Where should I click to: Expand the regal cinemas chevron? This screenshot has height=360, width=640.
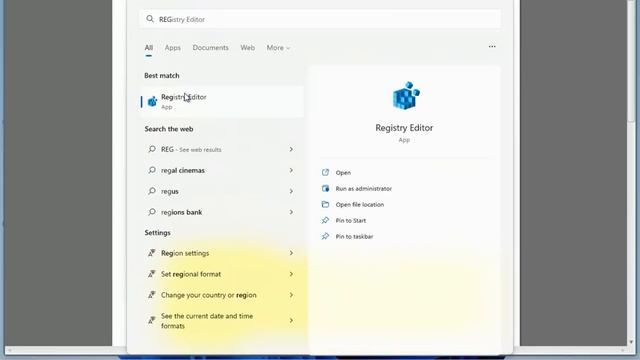tap(291, 170)
